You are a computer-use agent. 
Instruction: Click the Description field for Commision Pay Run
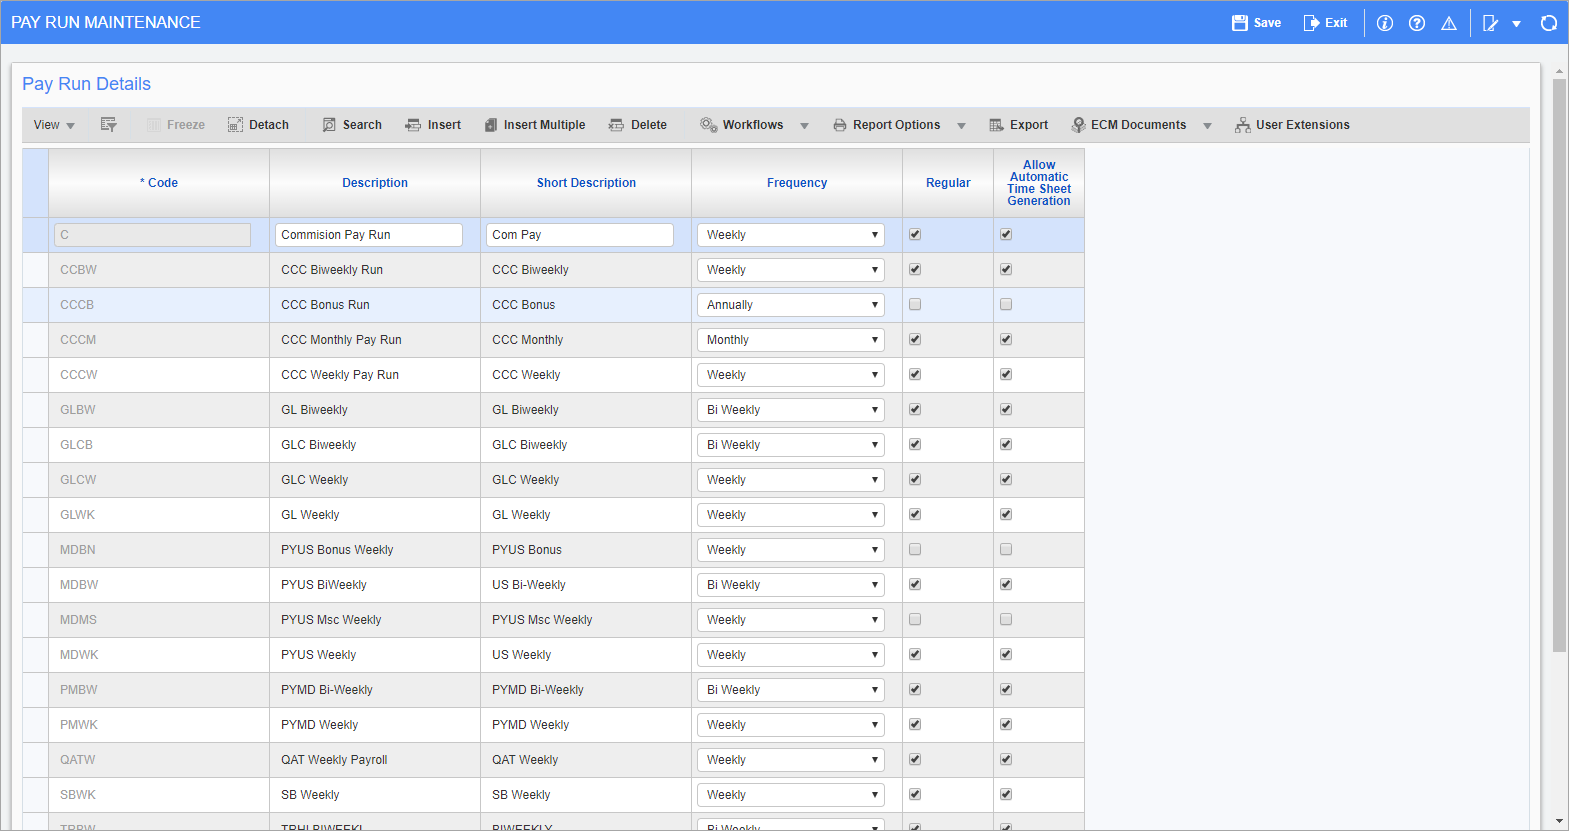[368, 235]
